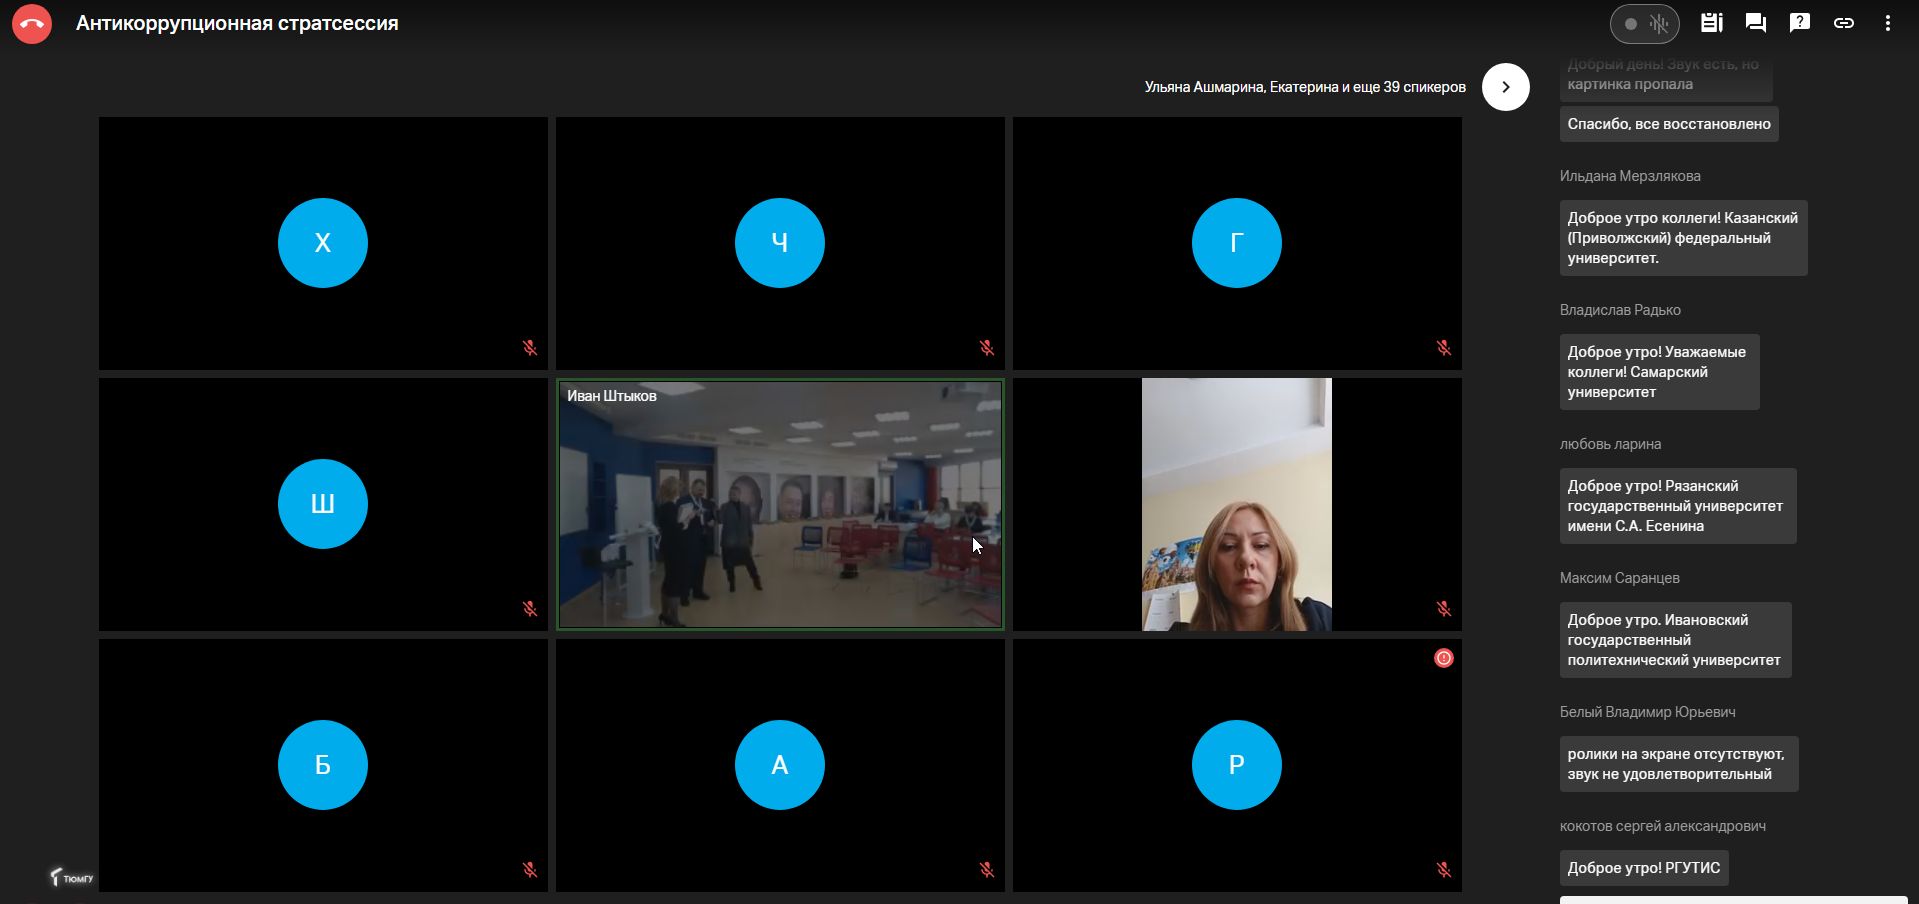Click the Ш participant avatar circle

tap(322, 504)
